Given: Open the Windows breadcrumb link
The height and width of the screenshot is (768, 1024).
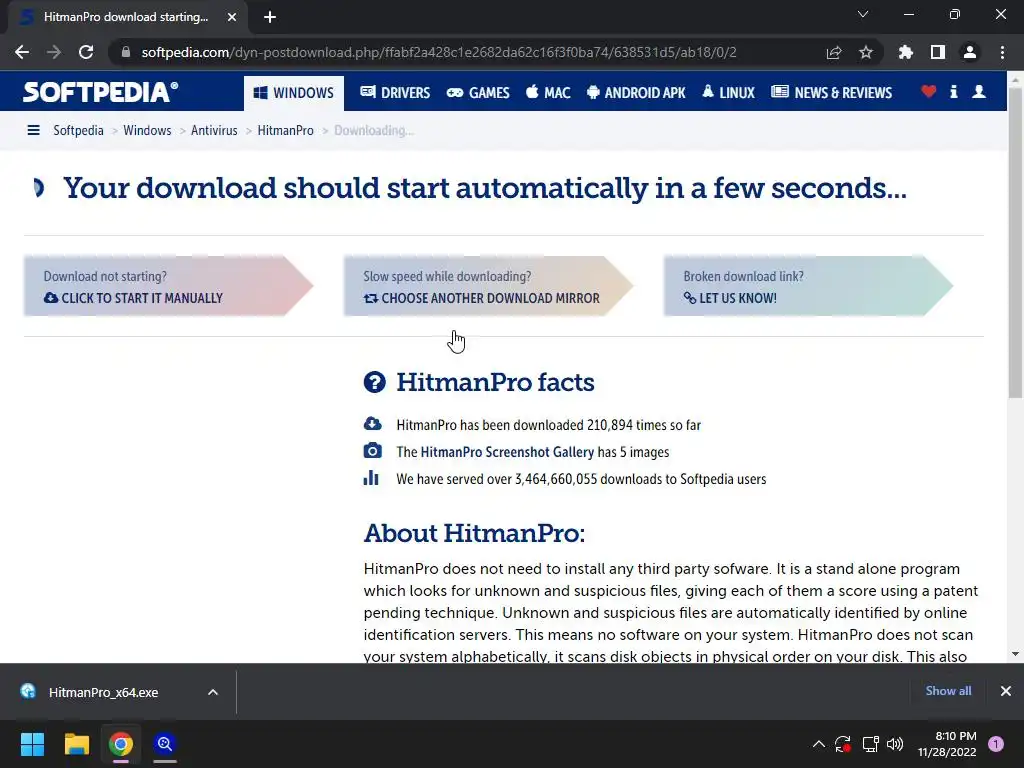Looking at the screenshot, I should pos(147,130).
